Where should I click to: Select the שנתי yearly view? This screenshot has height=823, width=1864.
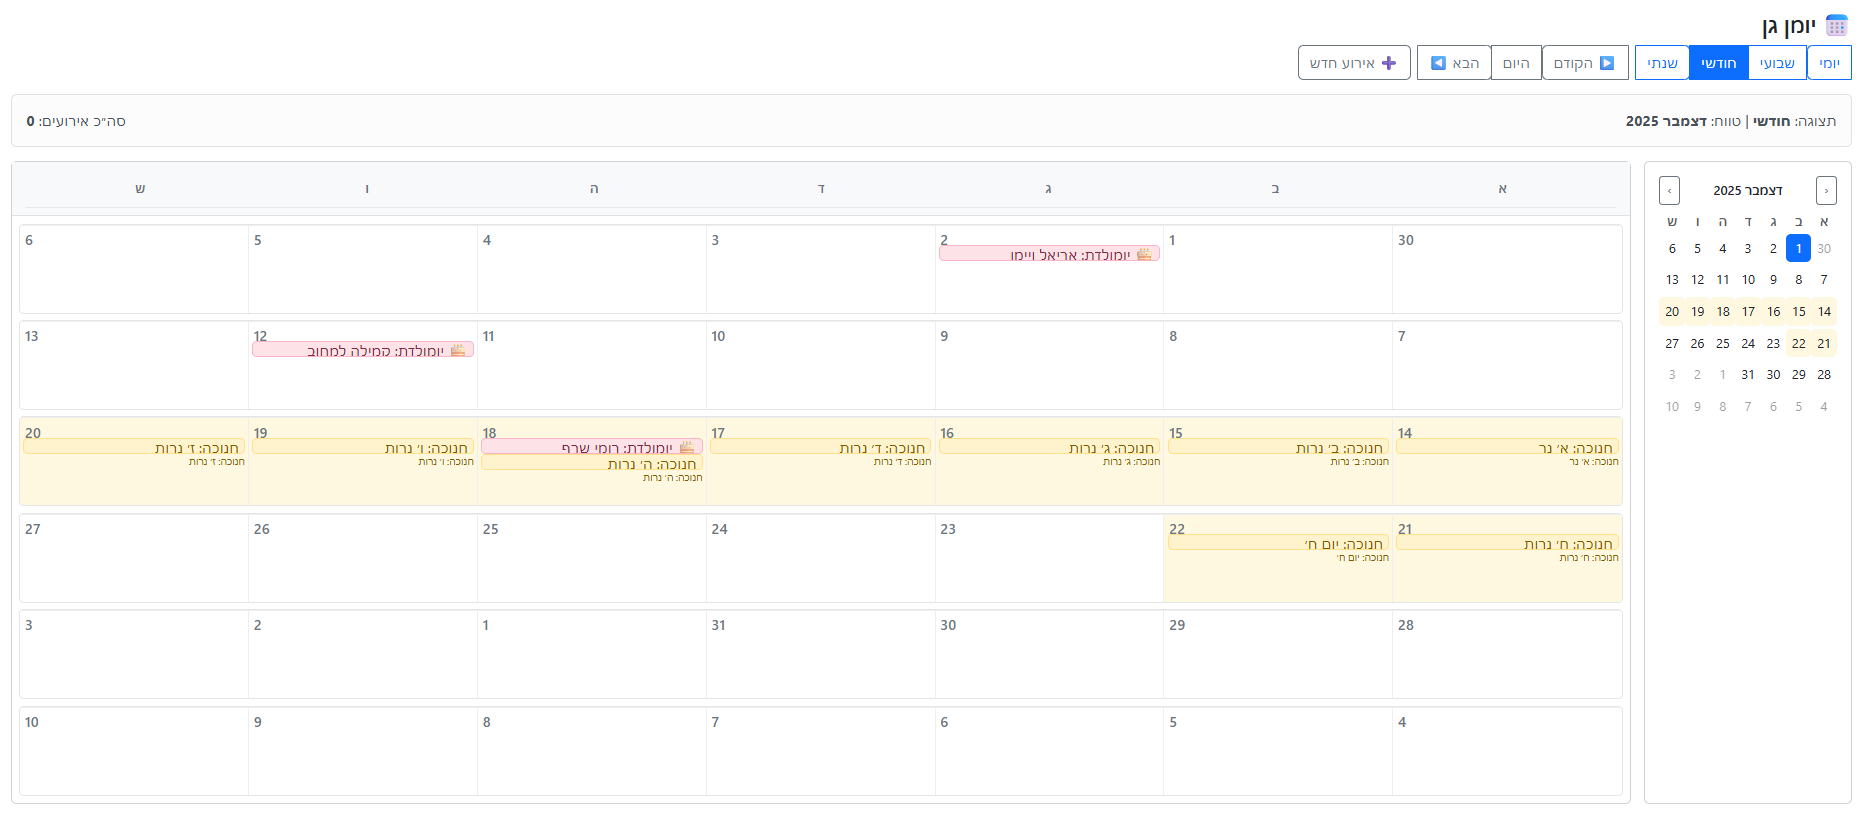[x=1662, y=63]
